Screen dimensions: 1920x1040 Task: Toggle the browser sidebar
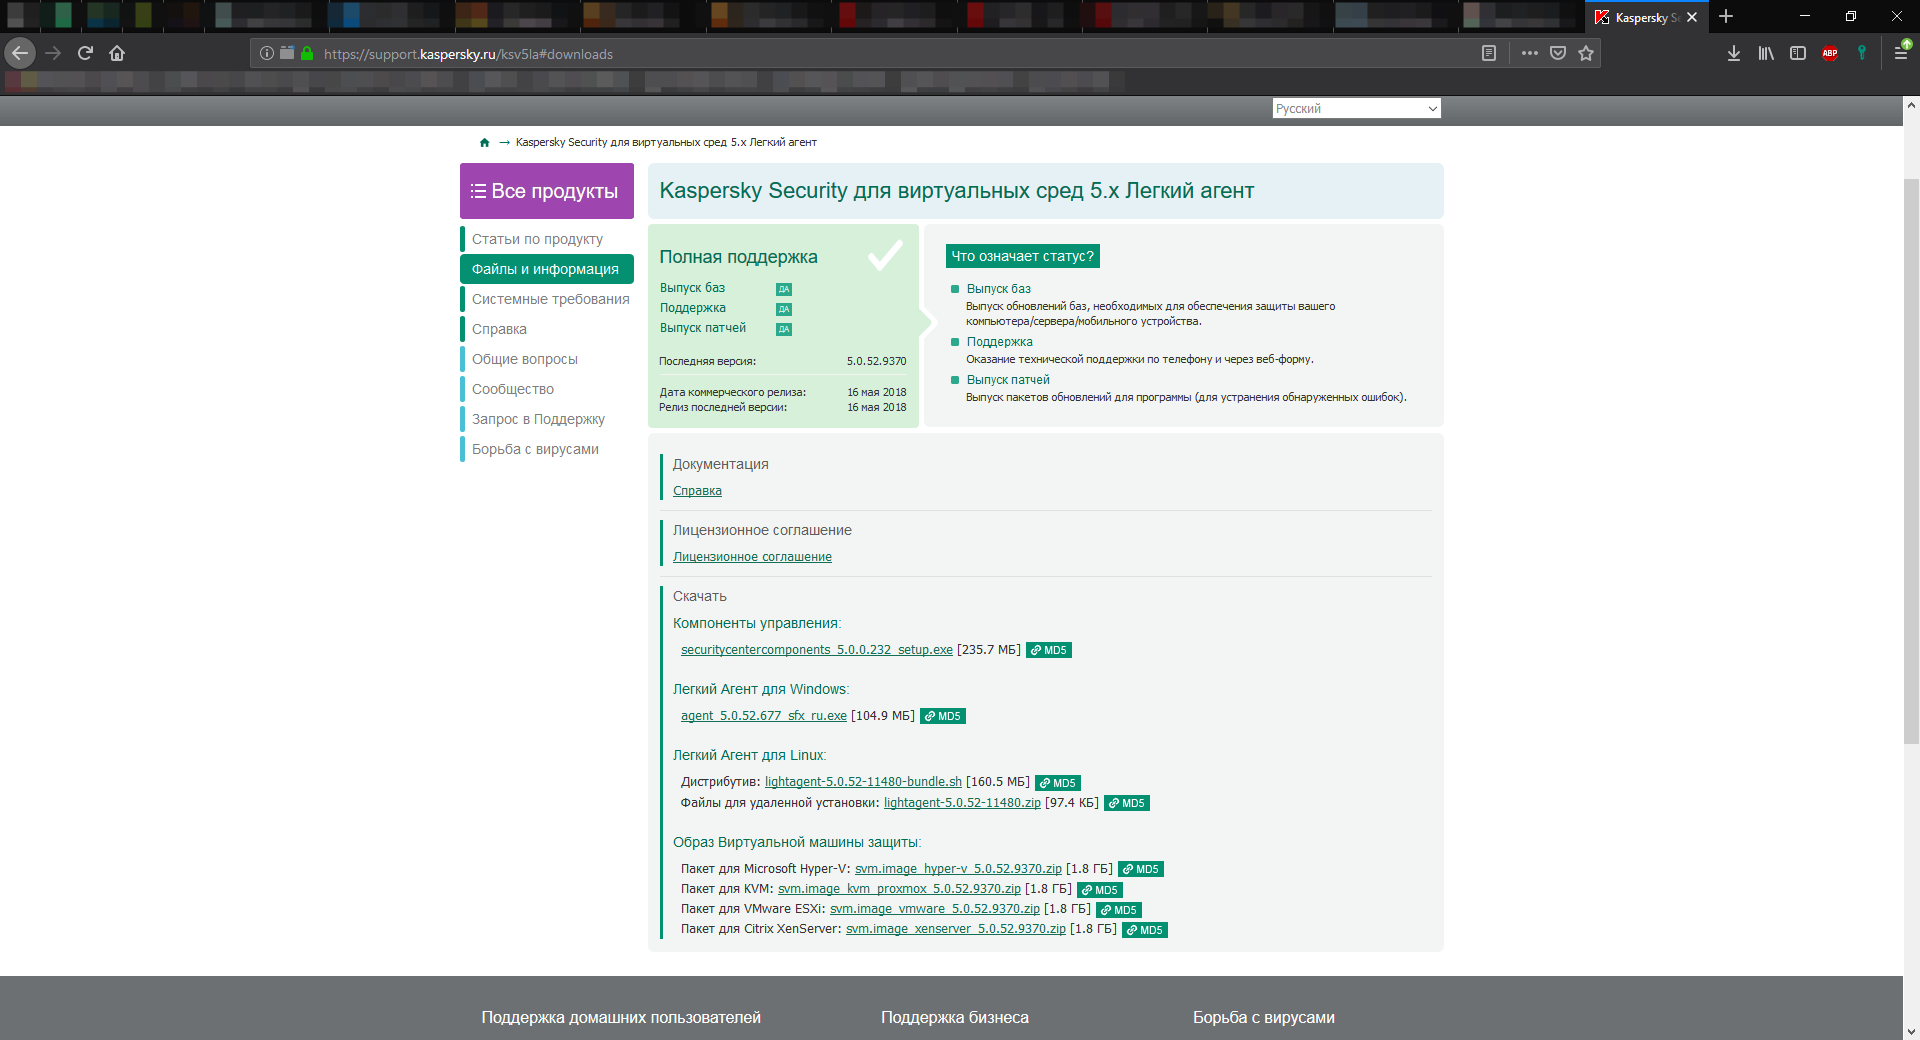[x=1798, y=53]
